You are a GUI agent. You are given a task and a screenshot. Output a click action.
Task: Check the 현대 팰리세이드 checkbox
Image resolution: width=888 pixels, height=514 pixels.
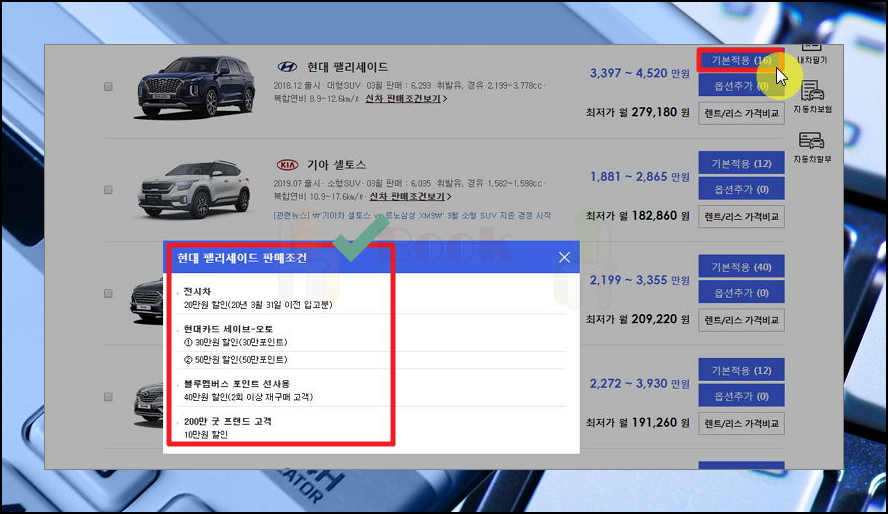(x=108, y=87)
